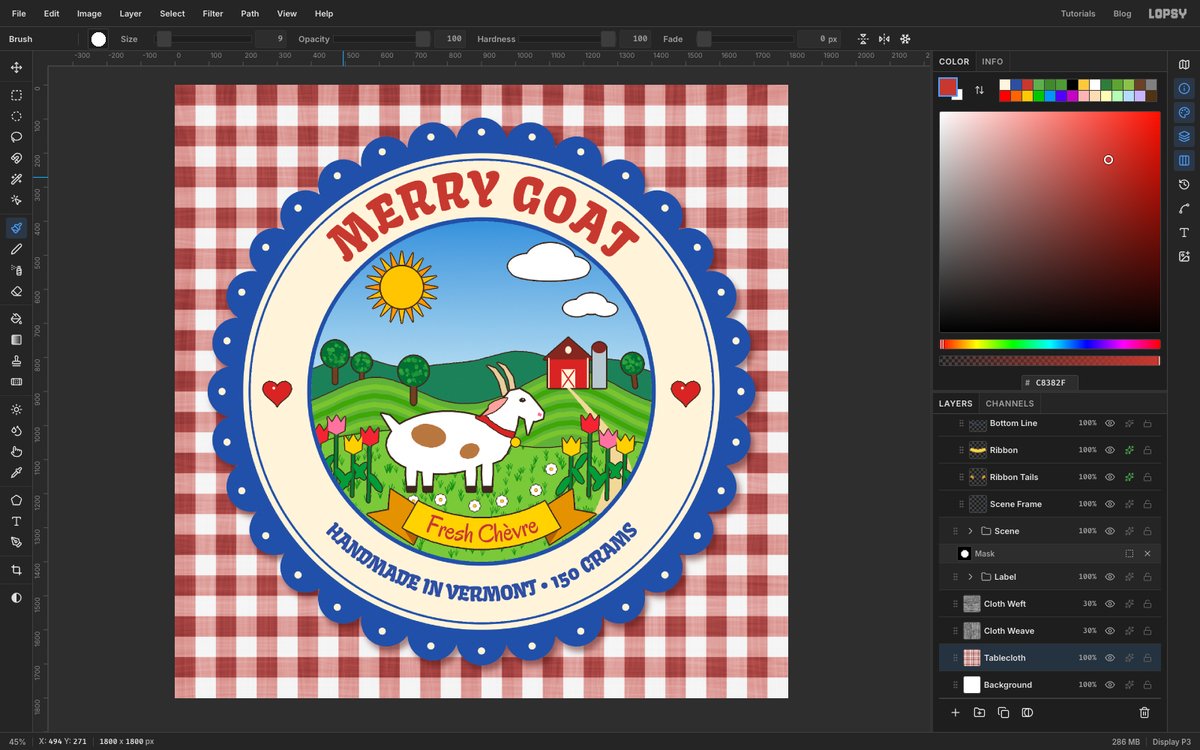
Task: Select the Smudge finger tool
Action: click(x=16, y=451)
